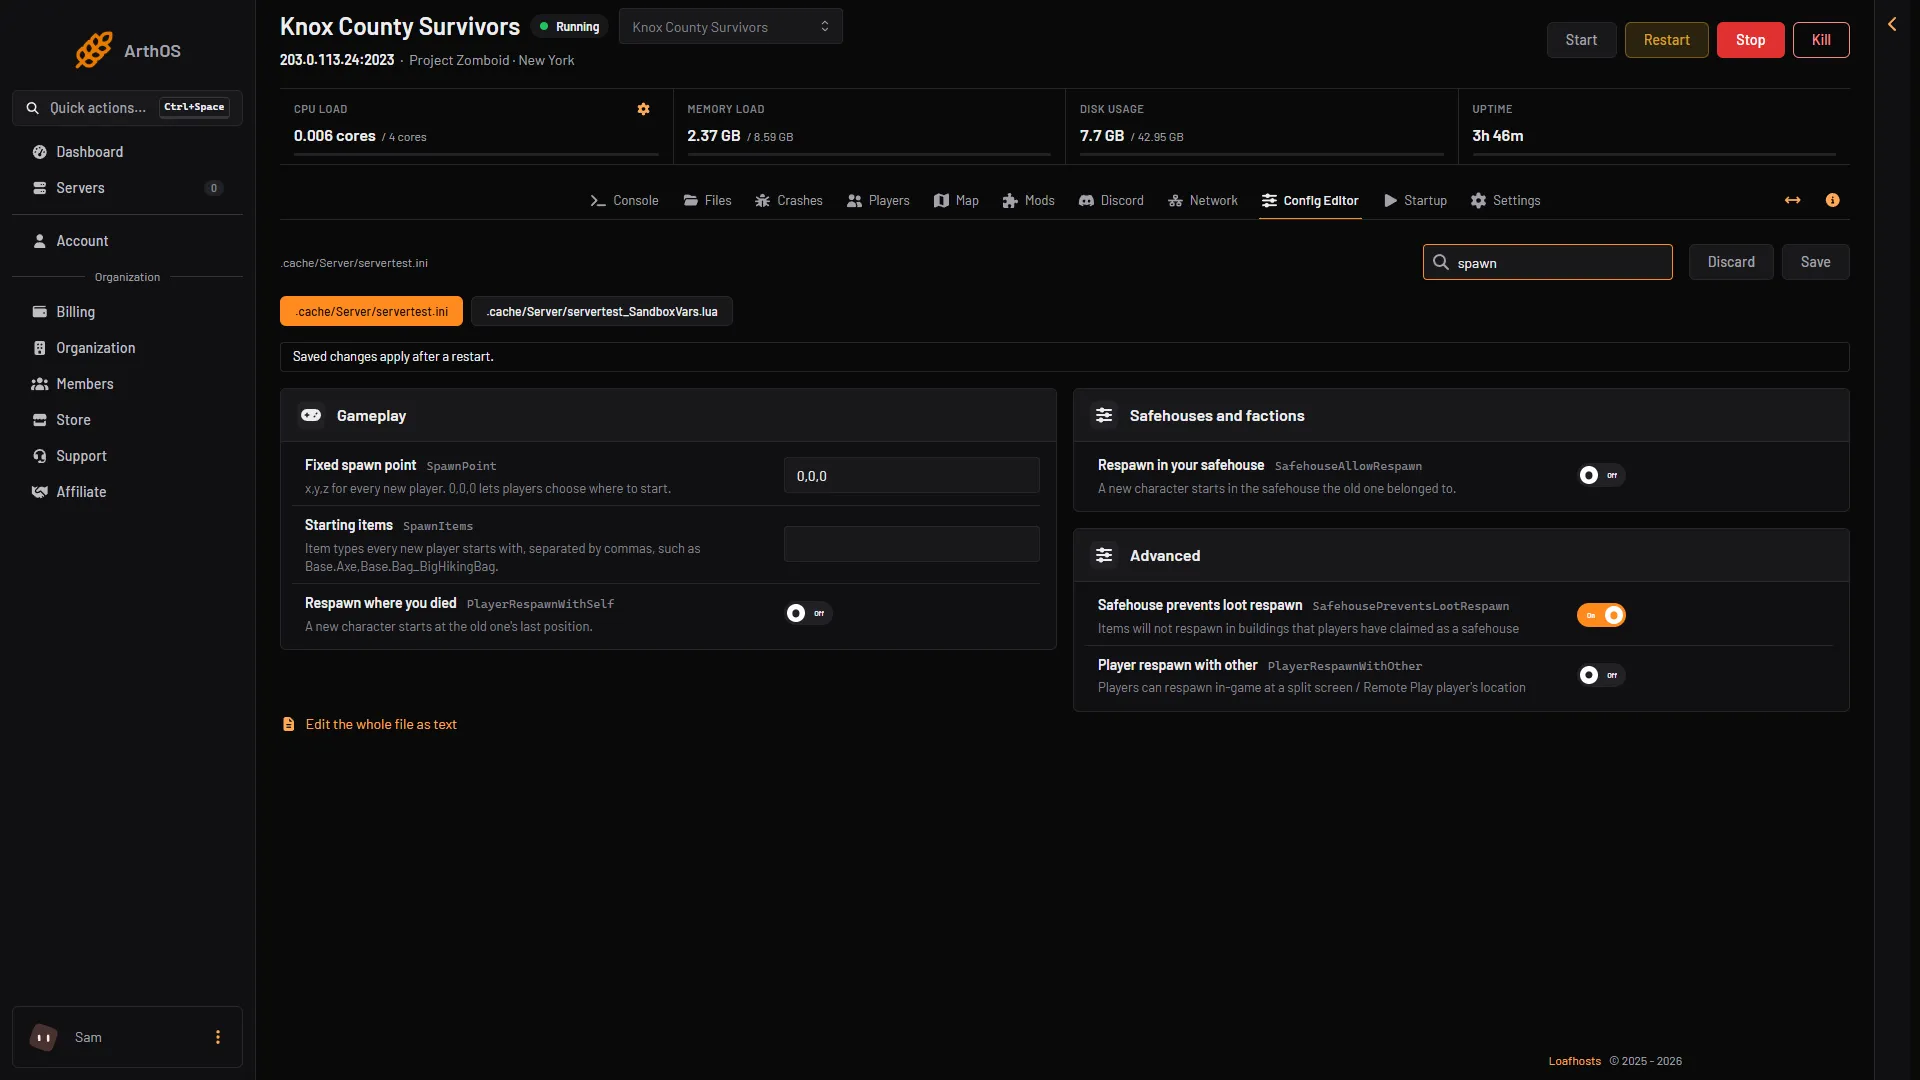
Task: Switch to the Files tab
Action: point(707,200)
